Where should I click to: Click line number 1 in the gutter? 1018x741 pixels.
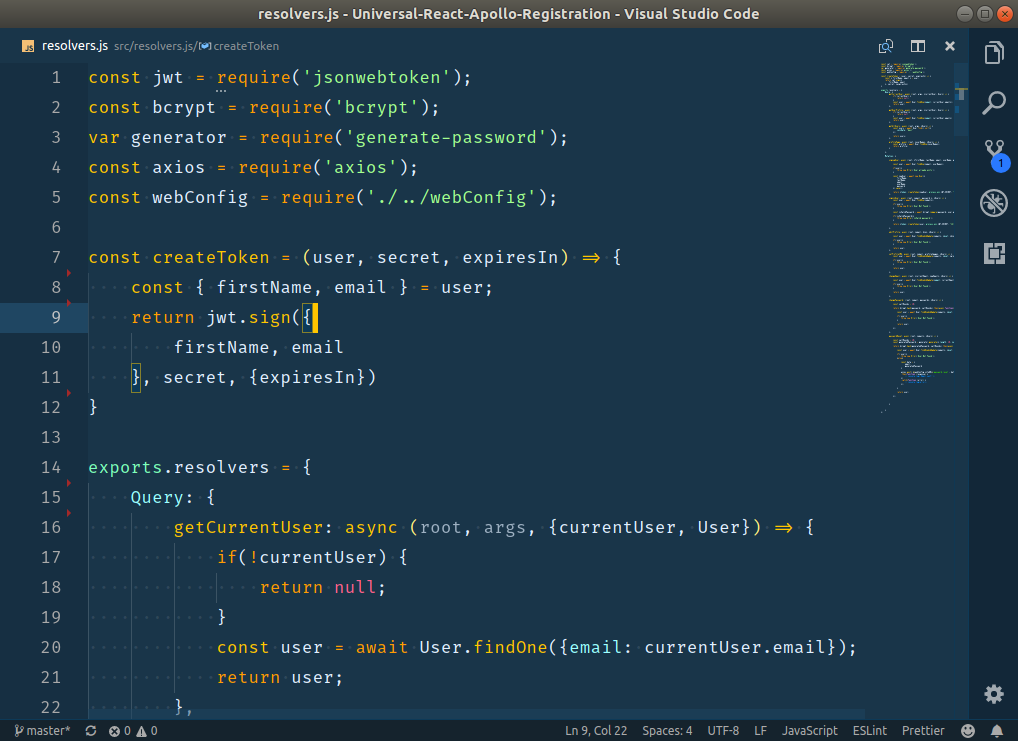[x=56, y=78]
